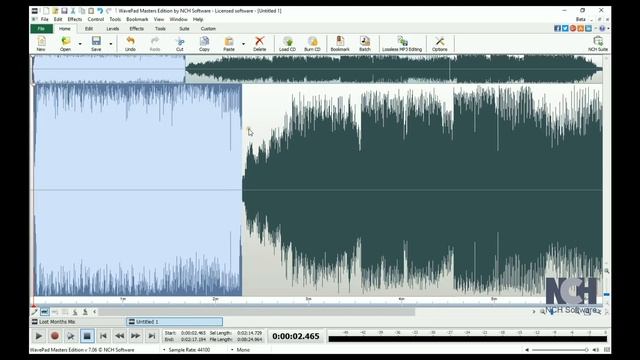This screenshot has height=360, width=640.
Task: Stop playback with the square Stop button
Action: (87, 336)
